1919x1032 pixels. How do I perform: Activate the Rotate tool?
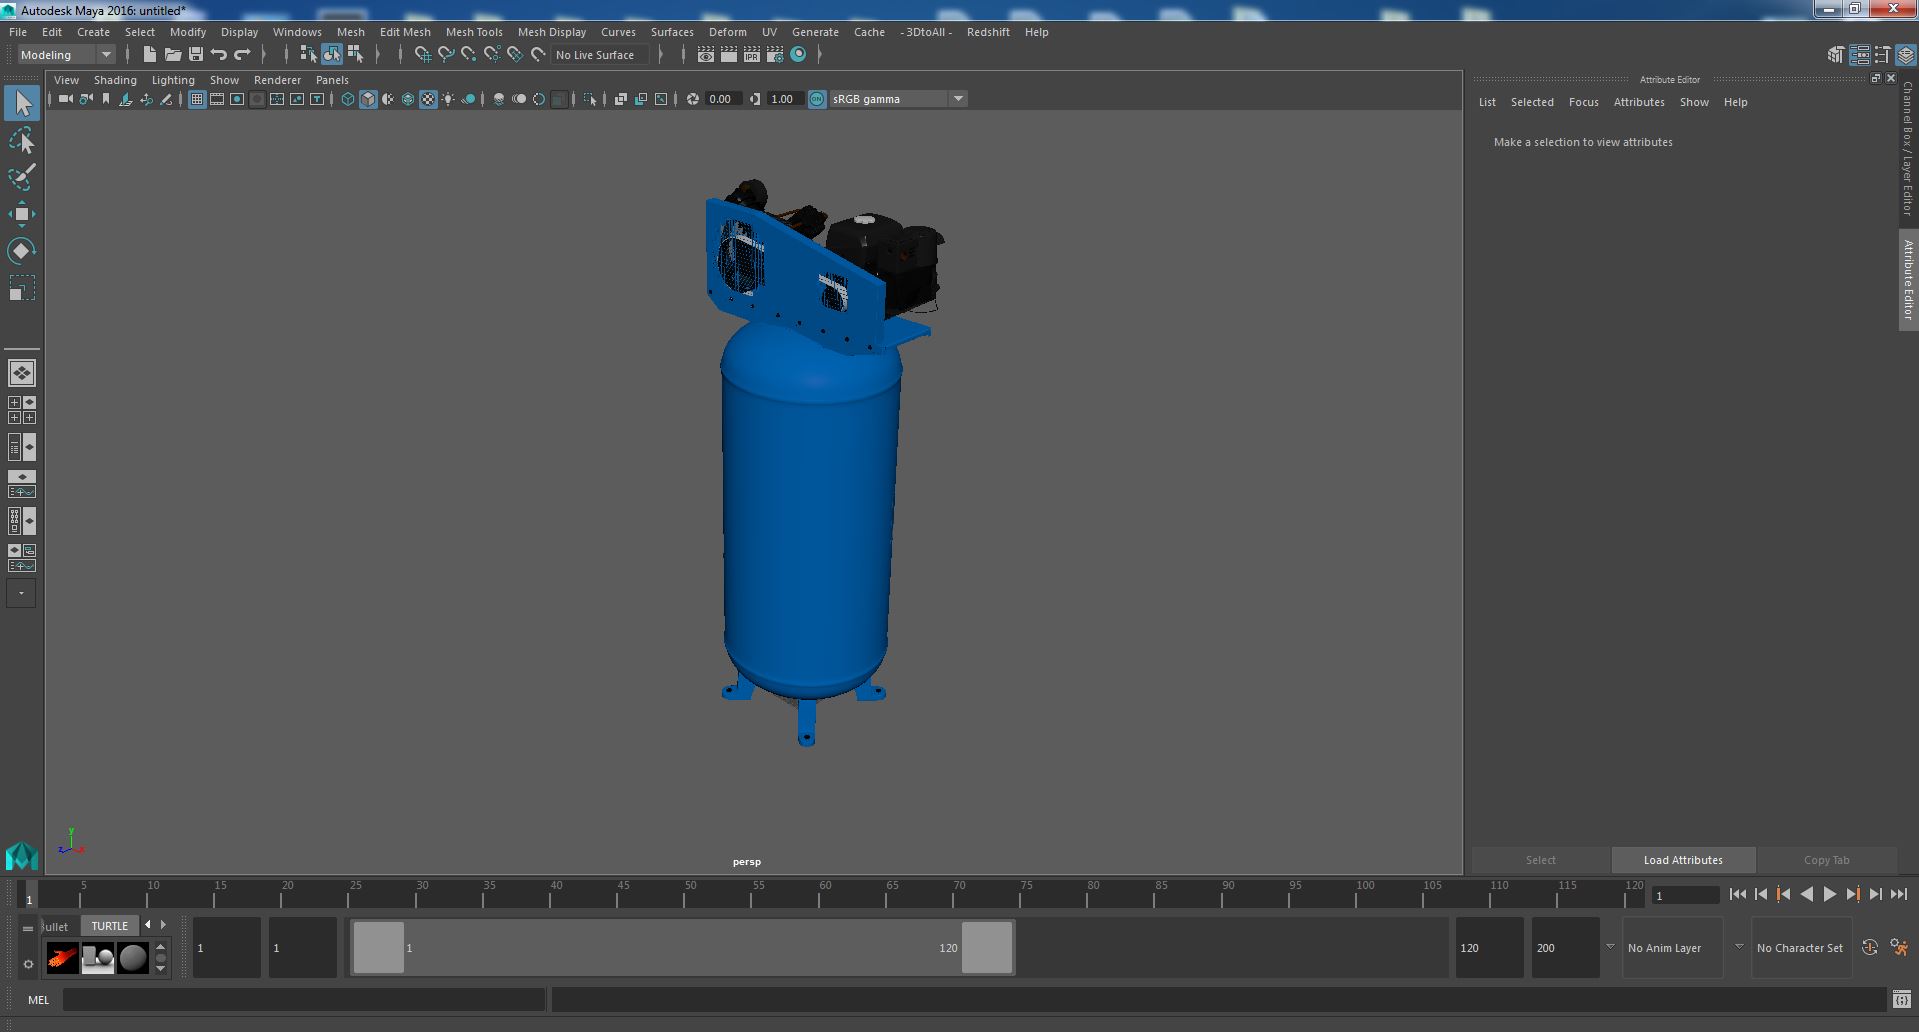point(22,250)
